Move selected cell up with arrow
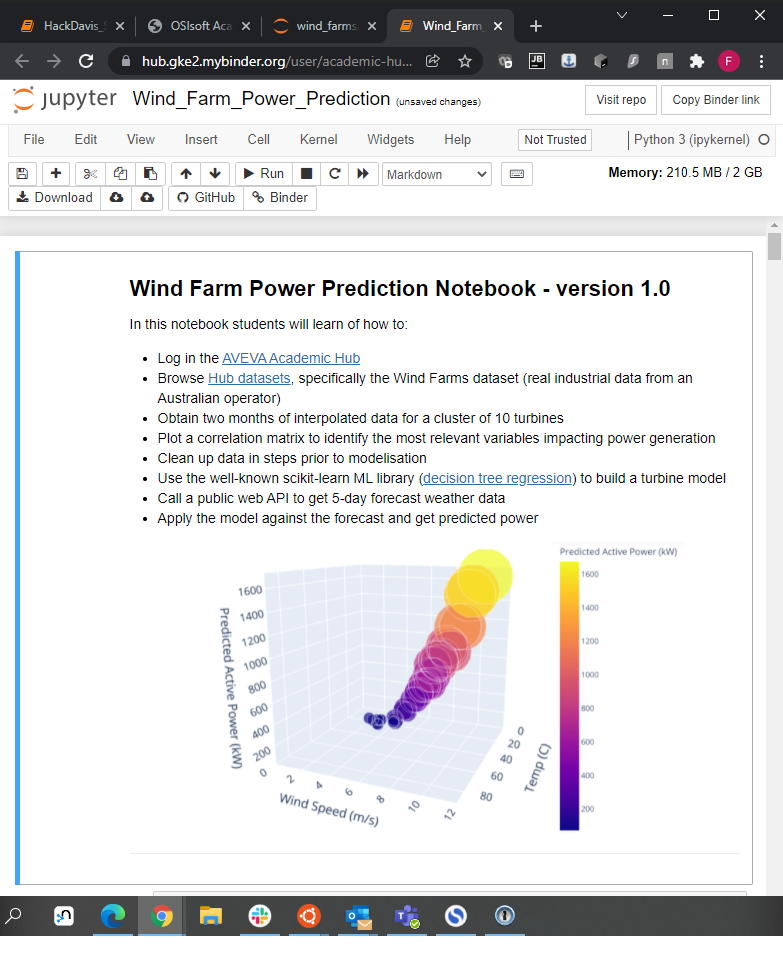Screen dimensions: 783x956 [x=186, y=174]
